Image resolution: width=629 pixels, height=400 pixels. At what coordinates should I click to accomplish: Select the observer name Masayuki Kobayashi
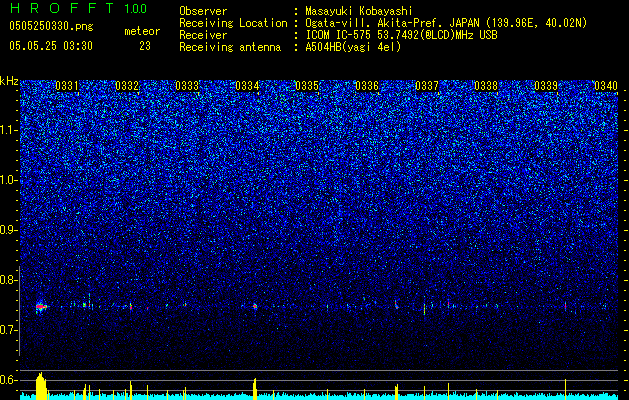[x=359, y=11]
